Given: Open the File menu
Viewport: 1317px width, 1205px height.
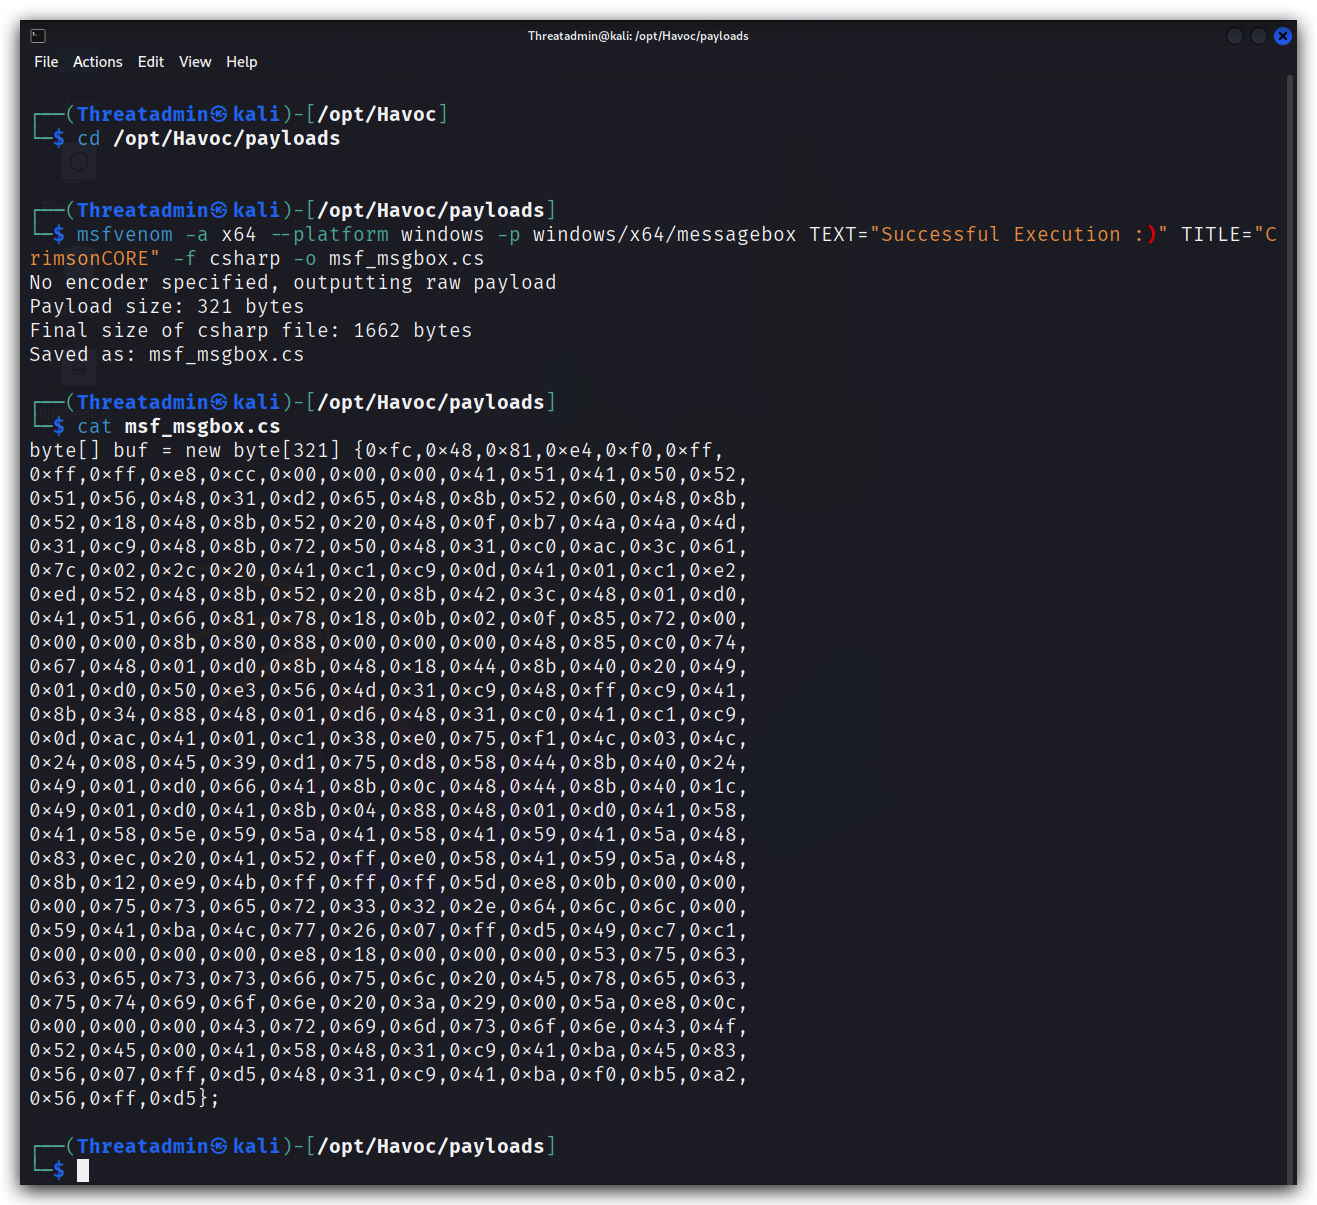Looking at the screenshot, I should pos(46,62).
